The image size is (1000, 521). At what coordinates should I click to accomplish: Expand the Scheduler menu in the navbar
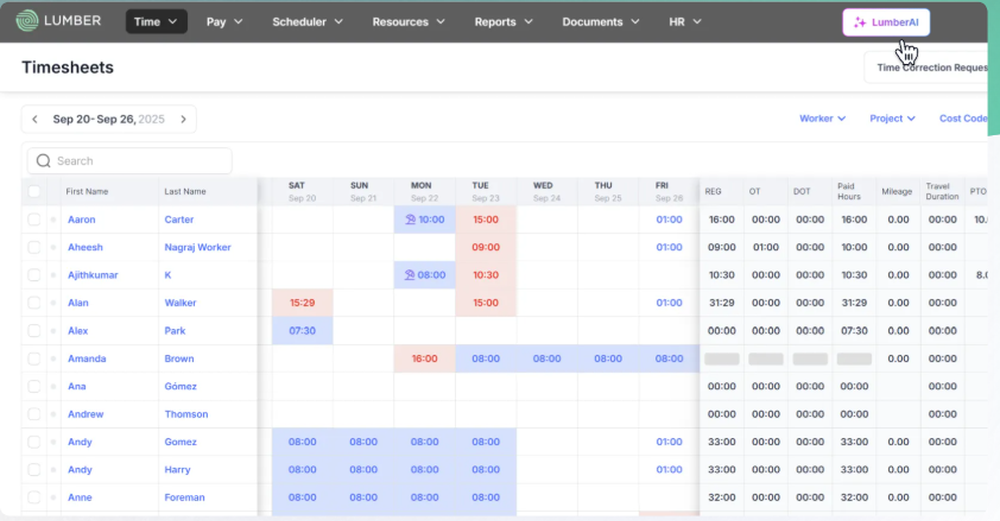tap(307, 21)
